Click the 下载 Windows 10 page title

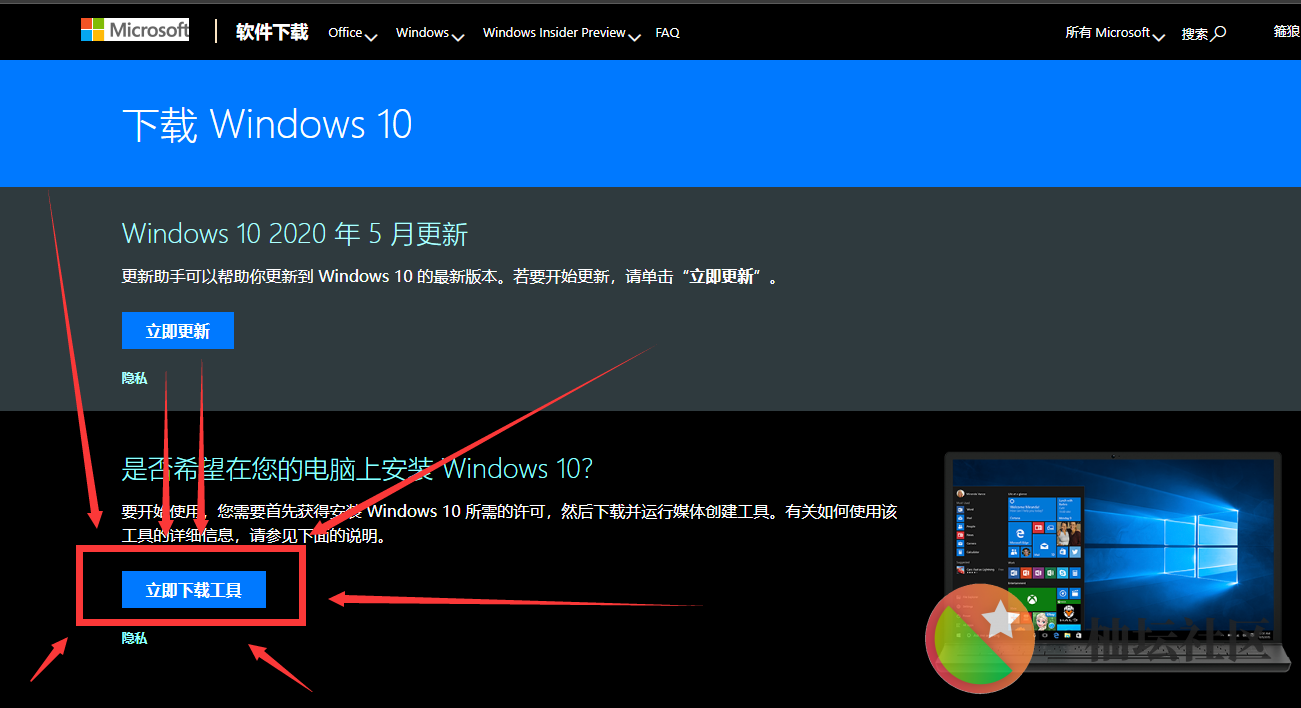[x=267, y=125]
